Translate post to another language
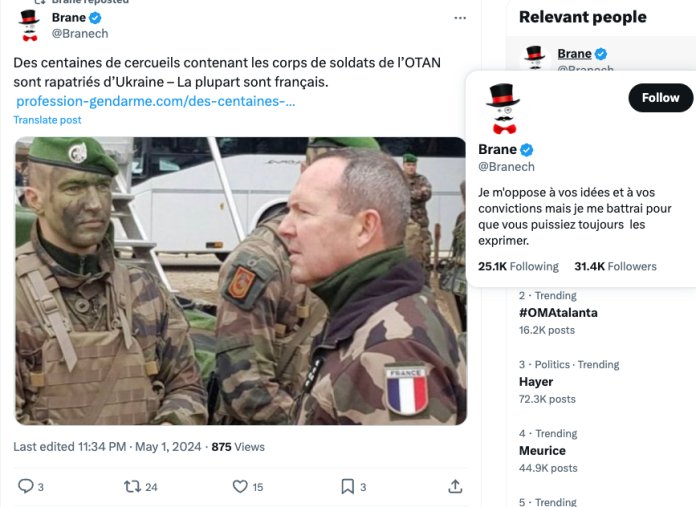696x507 pixels. click(x=47, y=120)
